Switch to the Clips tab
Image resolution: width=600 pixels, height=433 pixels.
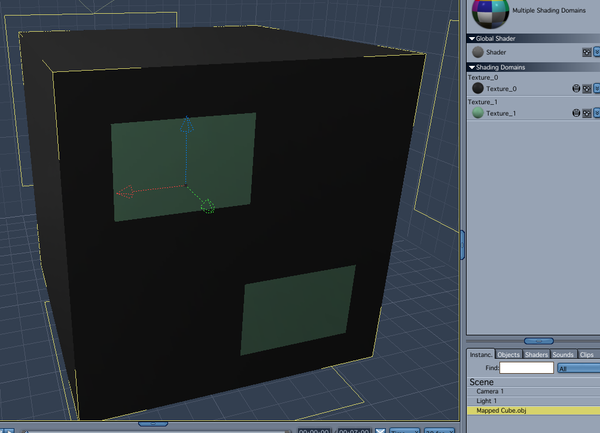pos(587,355)
